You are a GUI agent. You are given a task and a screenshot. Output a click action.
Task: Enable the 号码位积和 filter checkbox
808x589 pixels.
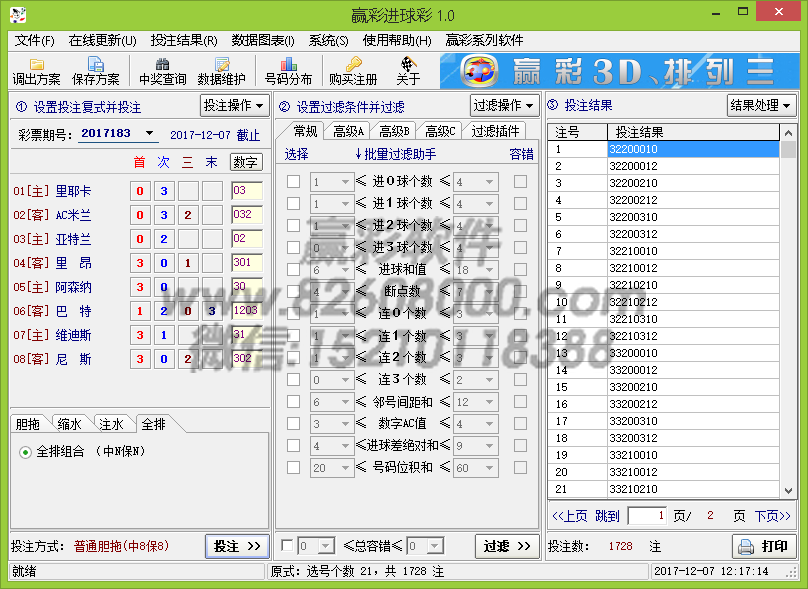tap(293, 467)
